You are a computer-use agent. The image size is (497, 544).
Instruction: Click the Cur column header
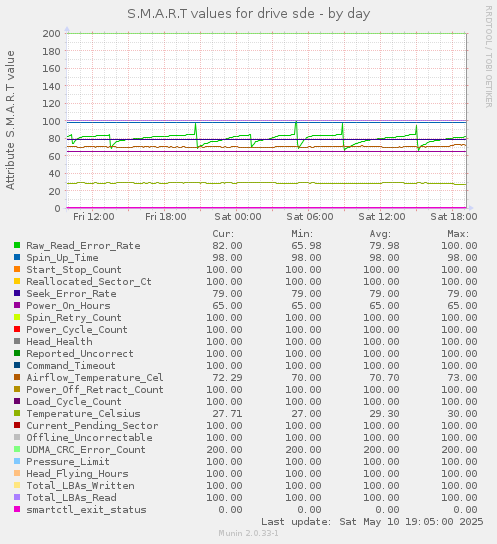pos(223,233)
